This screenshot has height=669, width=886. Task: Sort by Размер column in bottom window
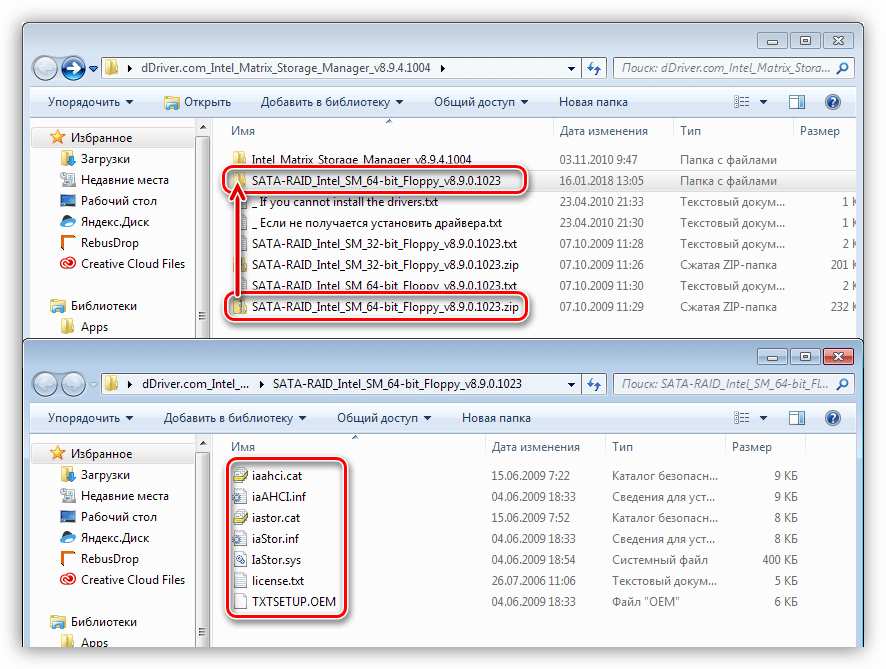[751, 447]
